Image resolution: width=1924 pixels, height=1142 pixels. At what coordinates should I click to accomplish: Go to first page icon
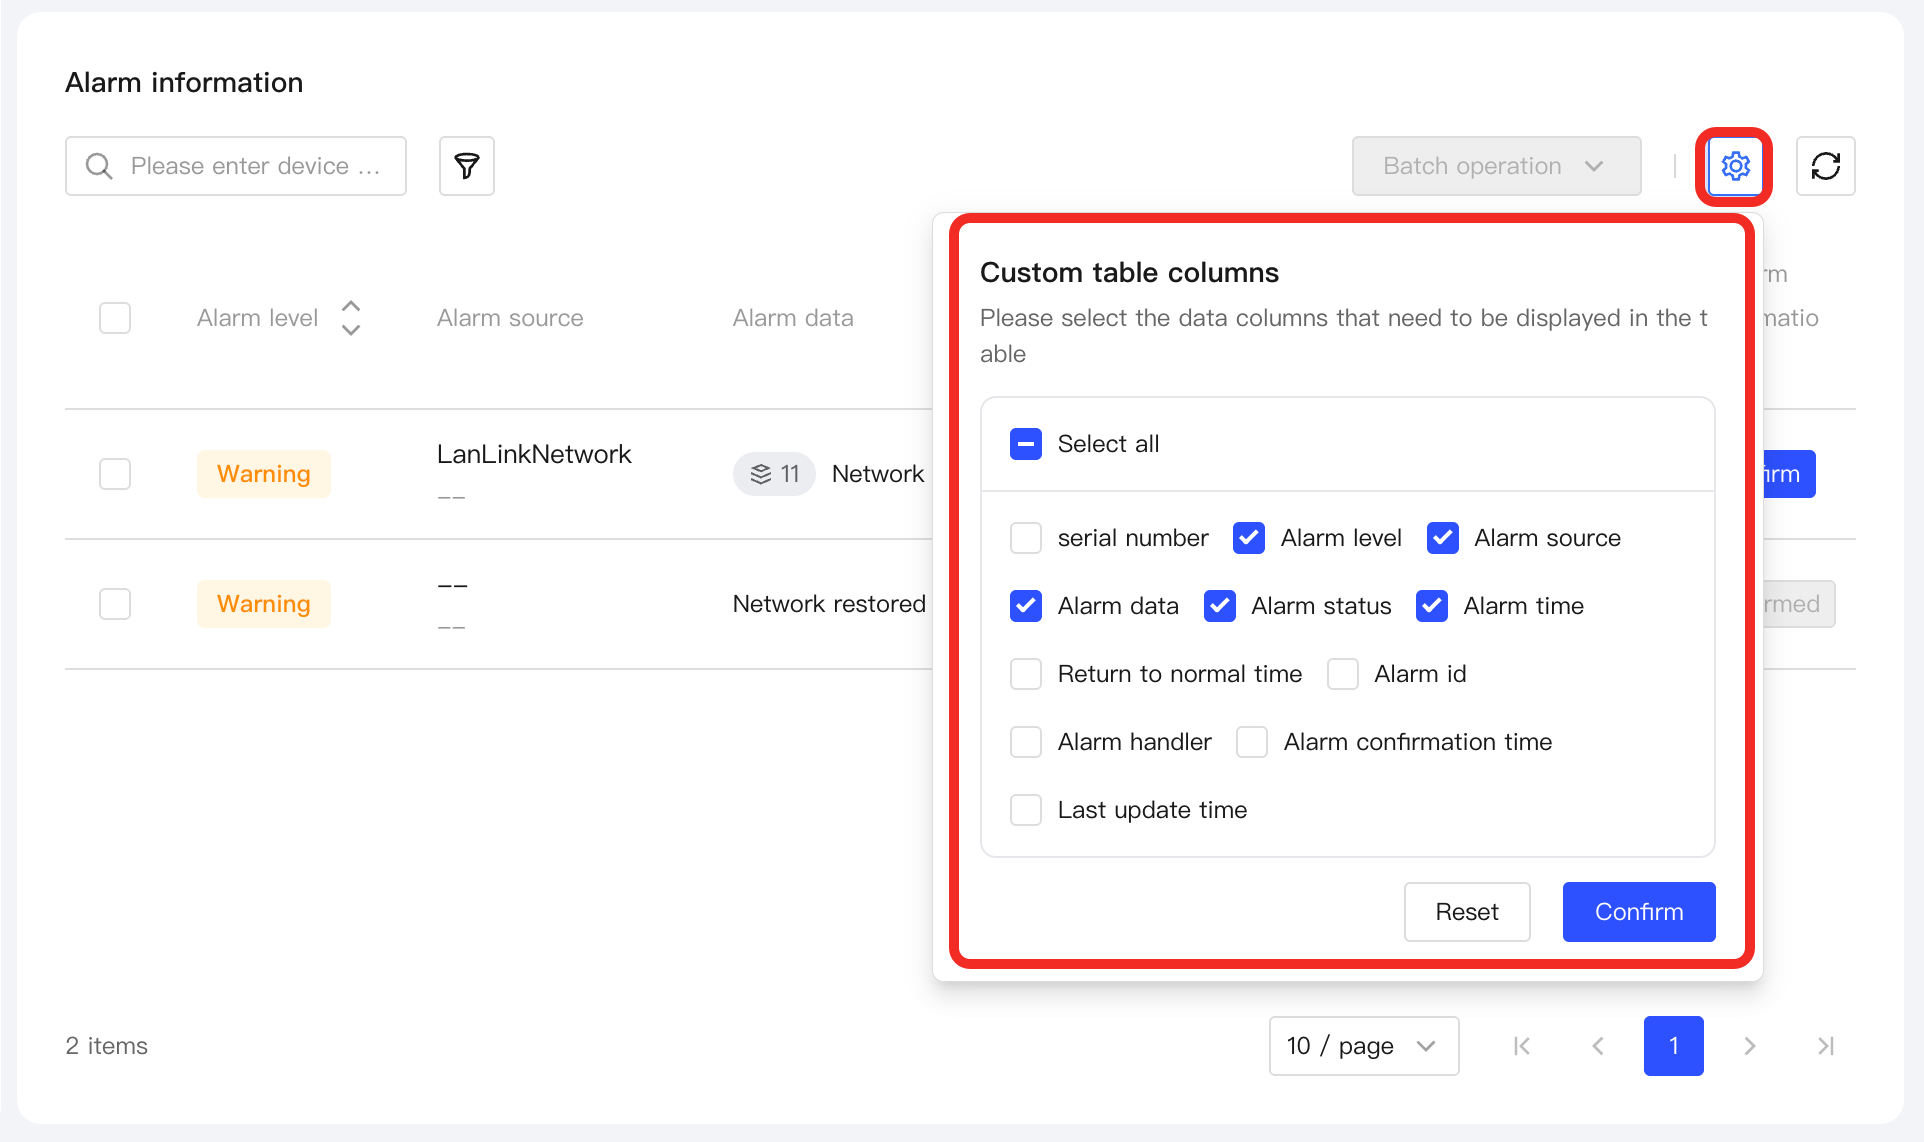(1522, 1046)
